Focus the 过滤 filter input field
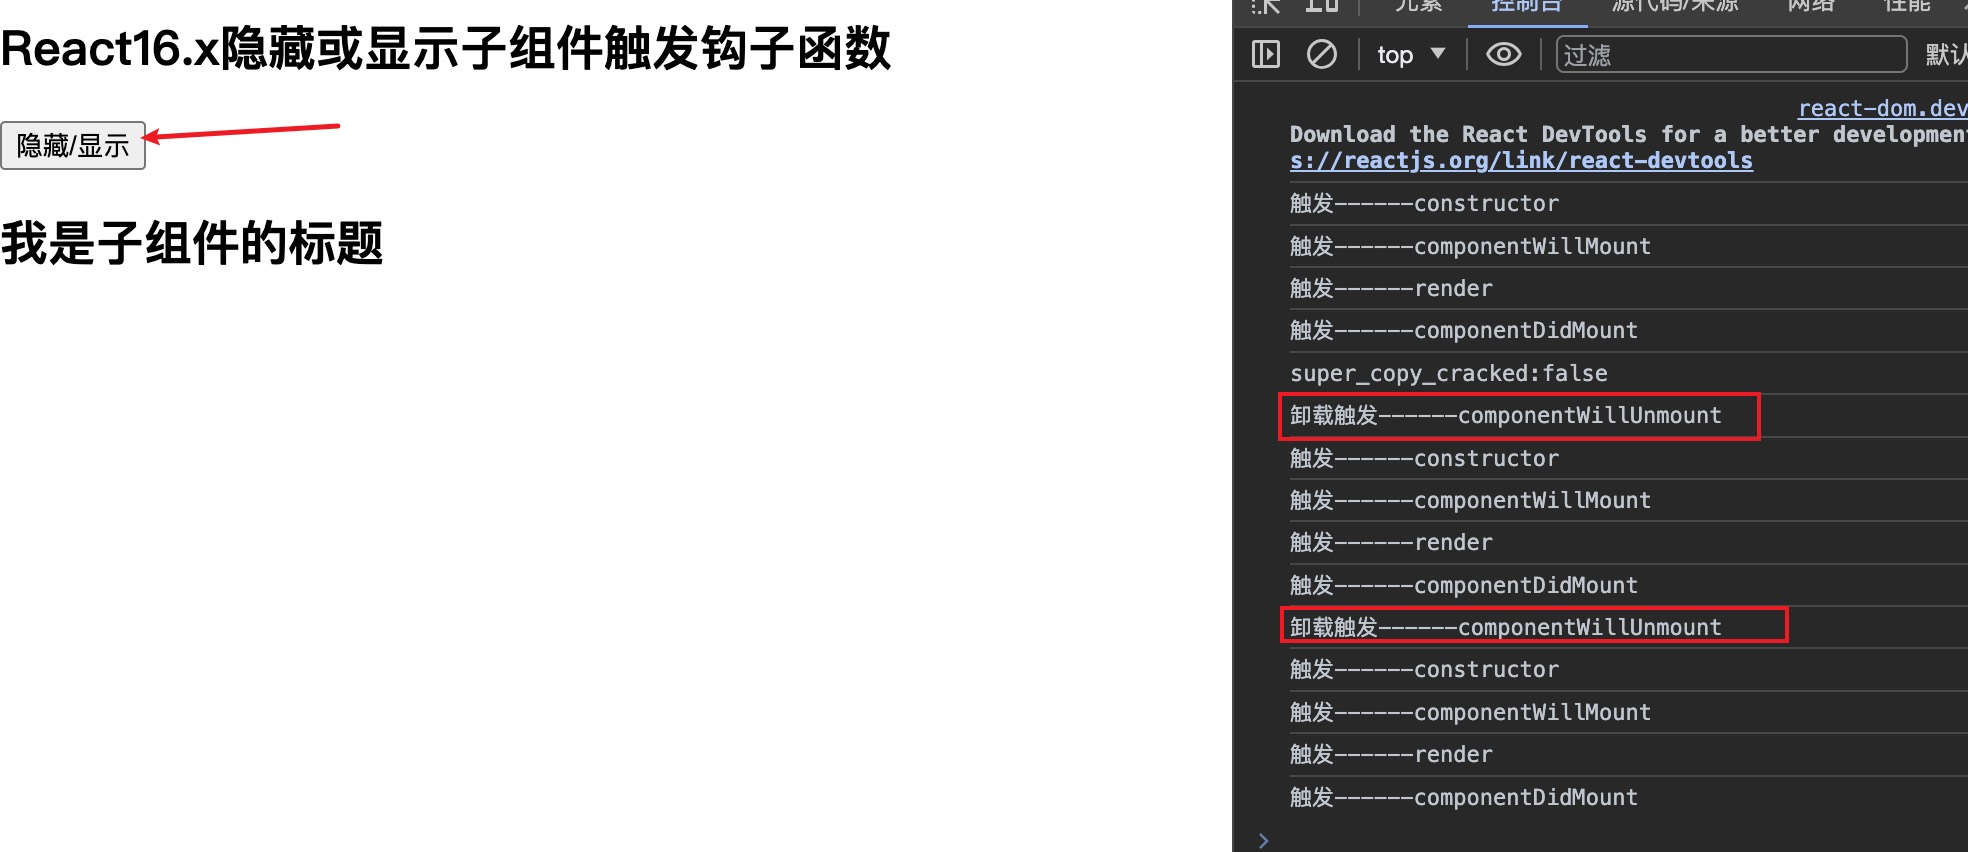The width and height of the screenshot is (1968, 852). tap(1731, 55)
